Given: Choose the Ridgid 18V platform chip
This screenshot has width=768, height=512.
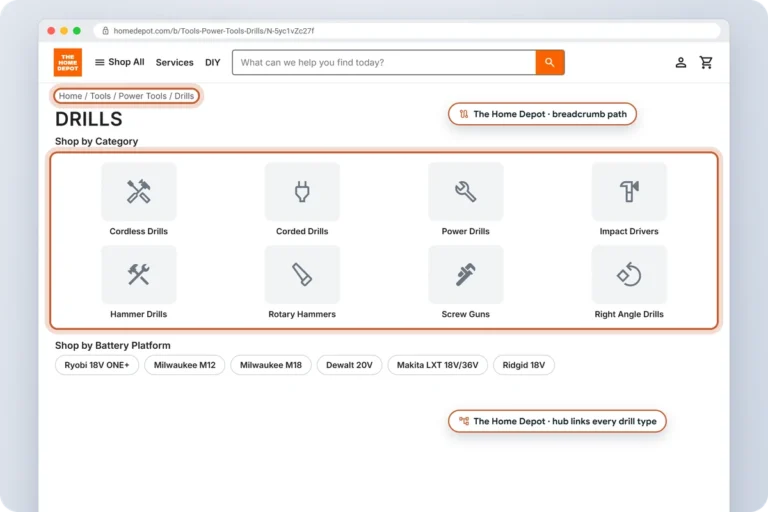Looking at the screenshot, I should (524, 365).
